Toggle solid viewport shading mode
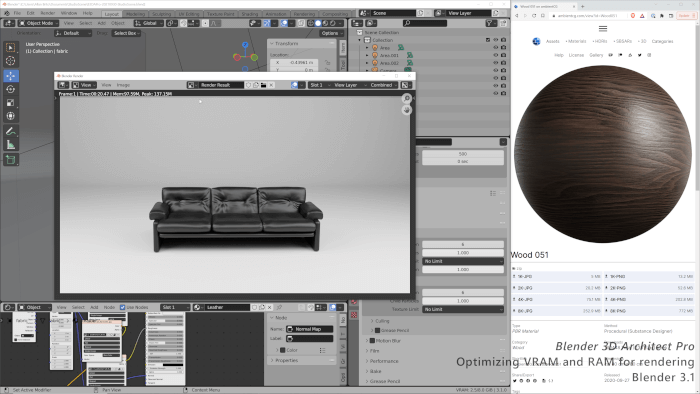The width and height of the screenshot is (700, 394). click(x=318, y=23)
